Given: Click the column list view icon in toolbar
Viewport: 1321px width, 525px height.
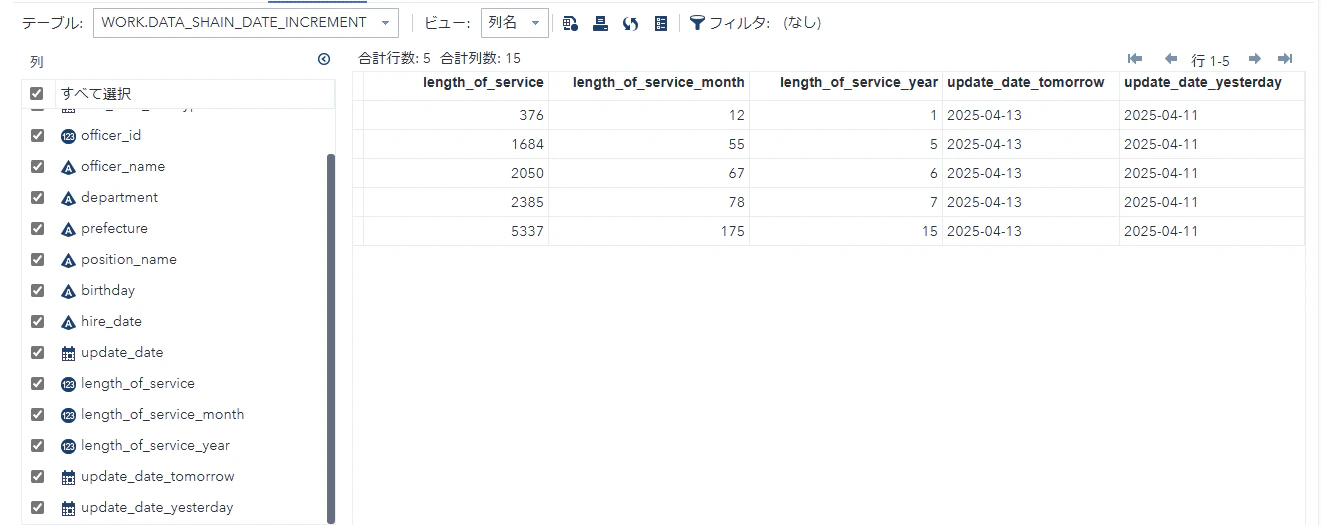Looking at the screenshot, I should click(660, 23).
